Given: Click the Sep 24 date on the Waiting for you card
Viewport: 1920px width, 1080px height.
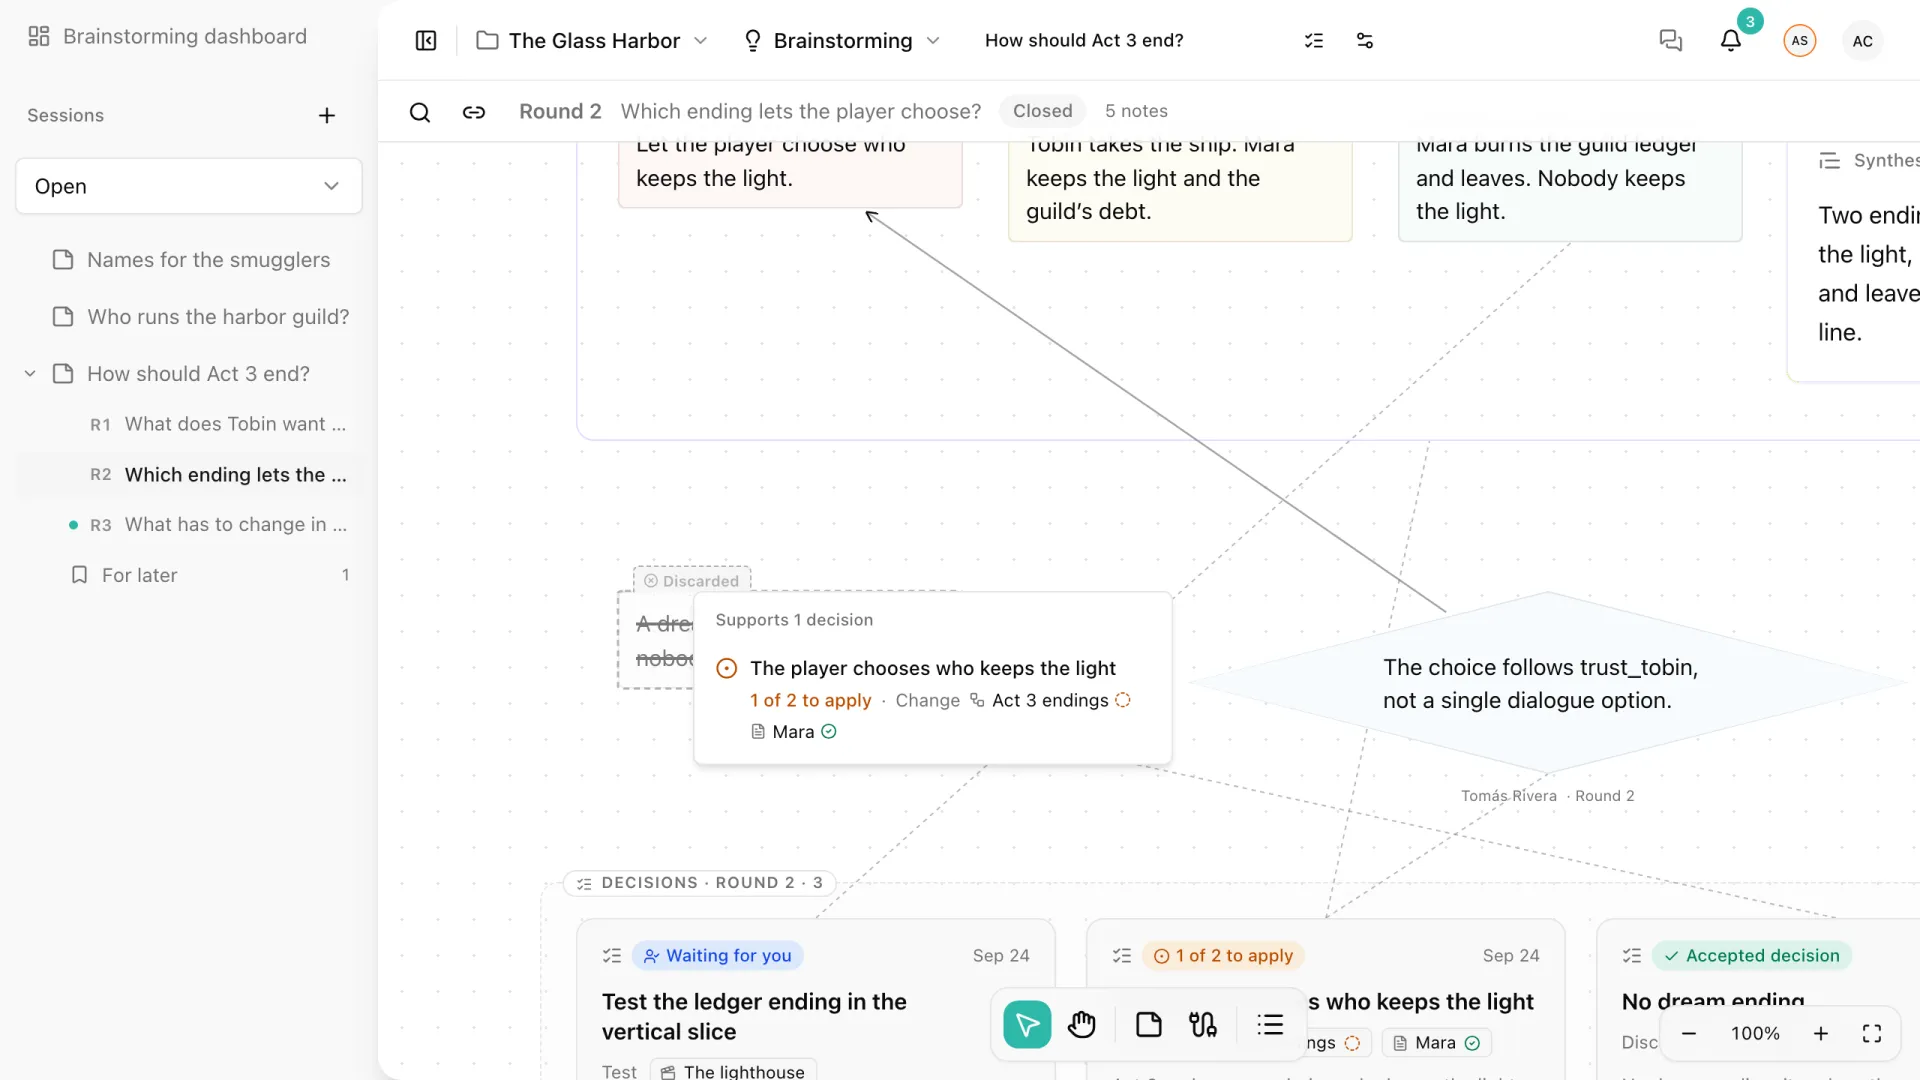Looking at the screenshot, I should click(1001, 957).
